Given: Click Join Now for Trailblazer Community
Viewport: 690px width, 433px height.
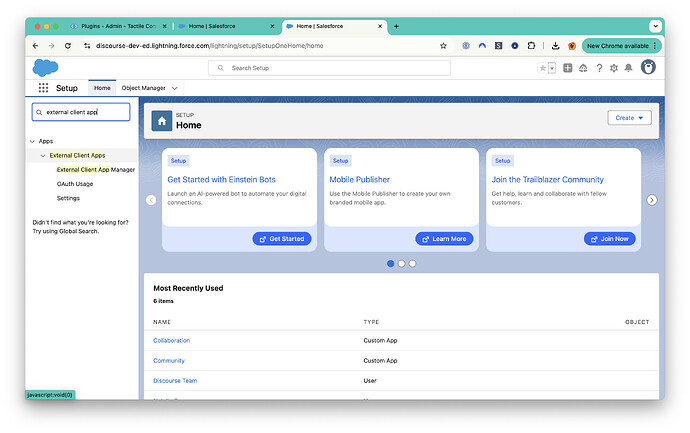Looking at the screenshot, I should tap(609, 239).
